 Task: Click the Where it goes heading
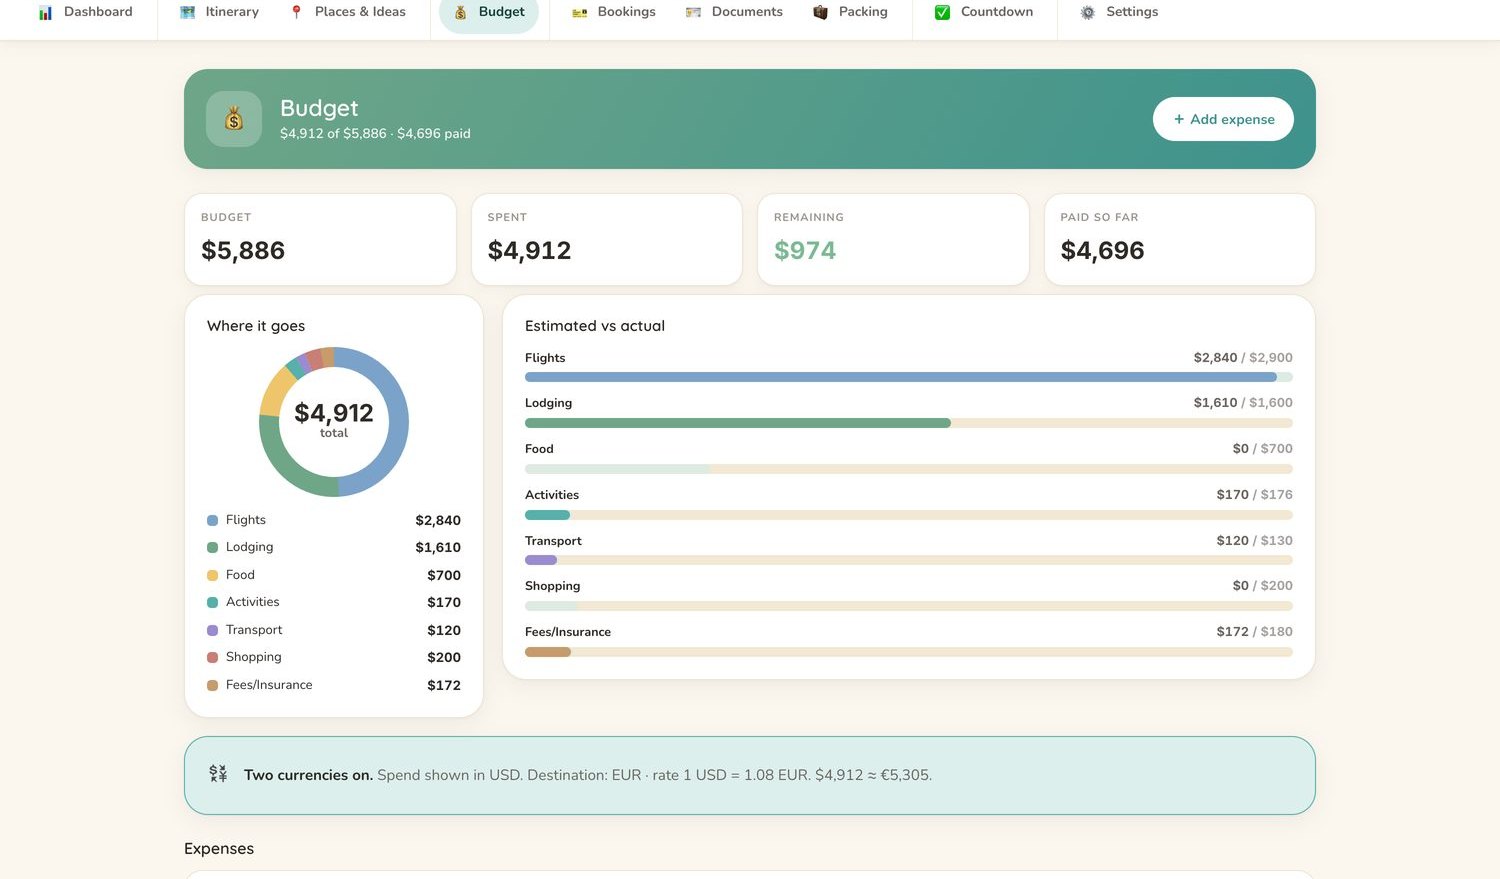click(x=256, y=326)
